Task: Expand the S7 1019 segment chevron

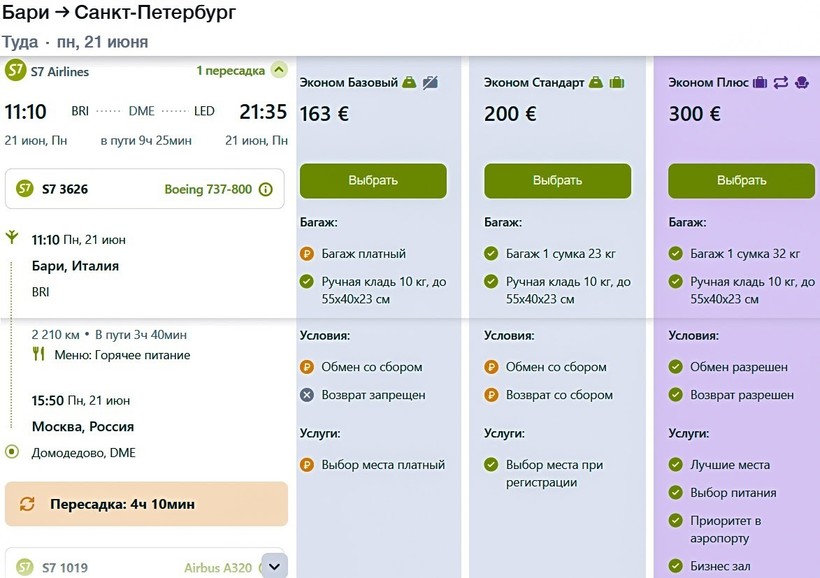Action: pos(276,566)
